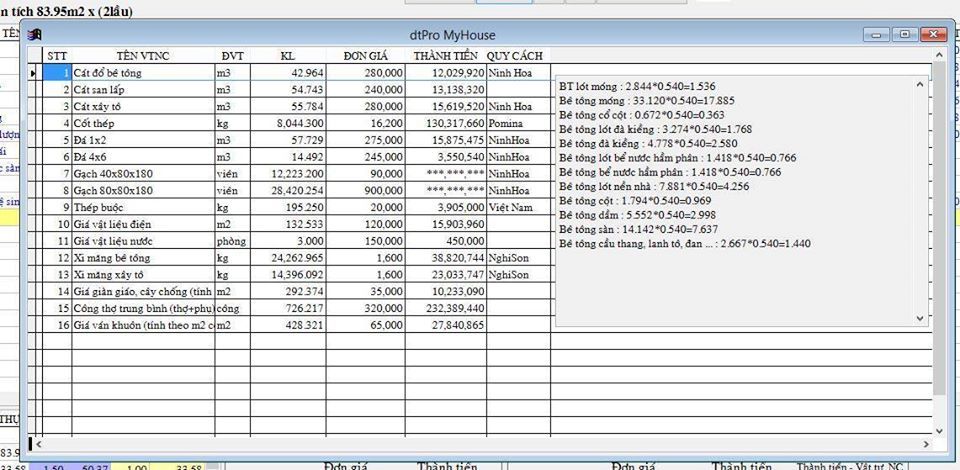960x470 pixels.
Task: Select the row indicator arrow for row 1
Action: coord(34,73)
